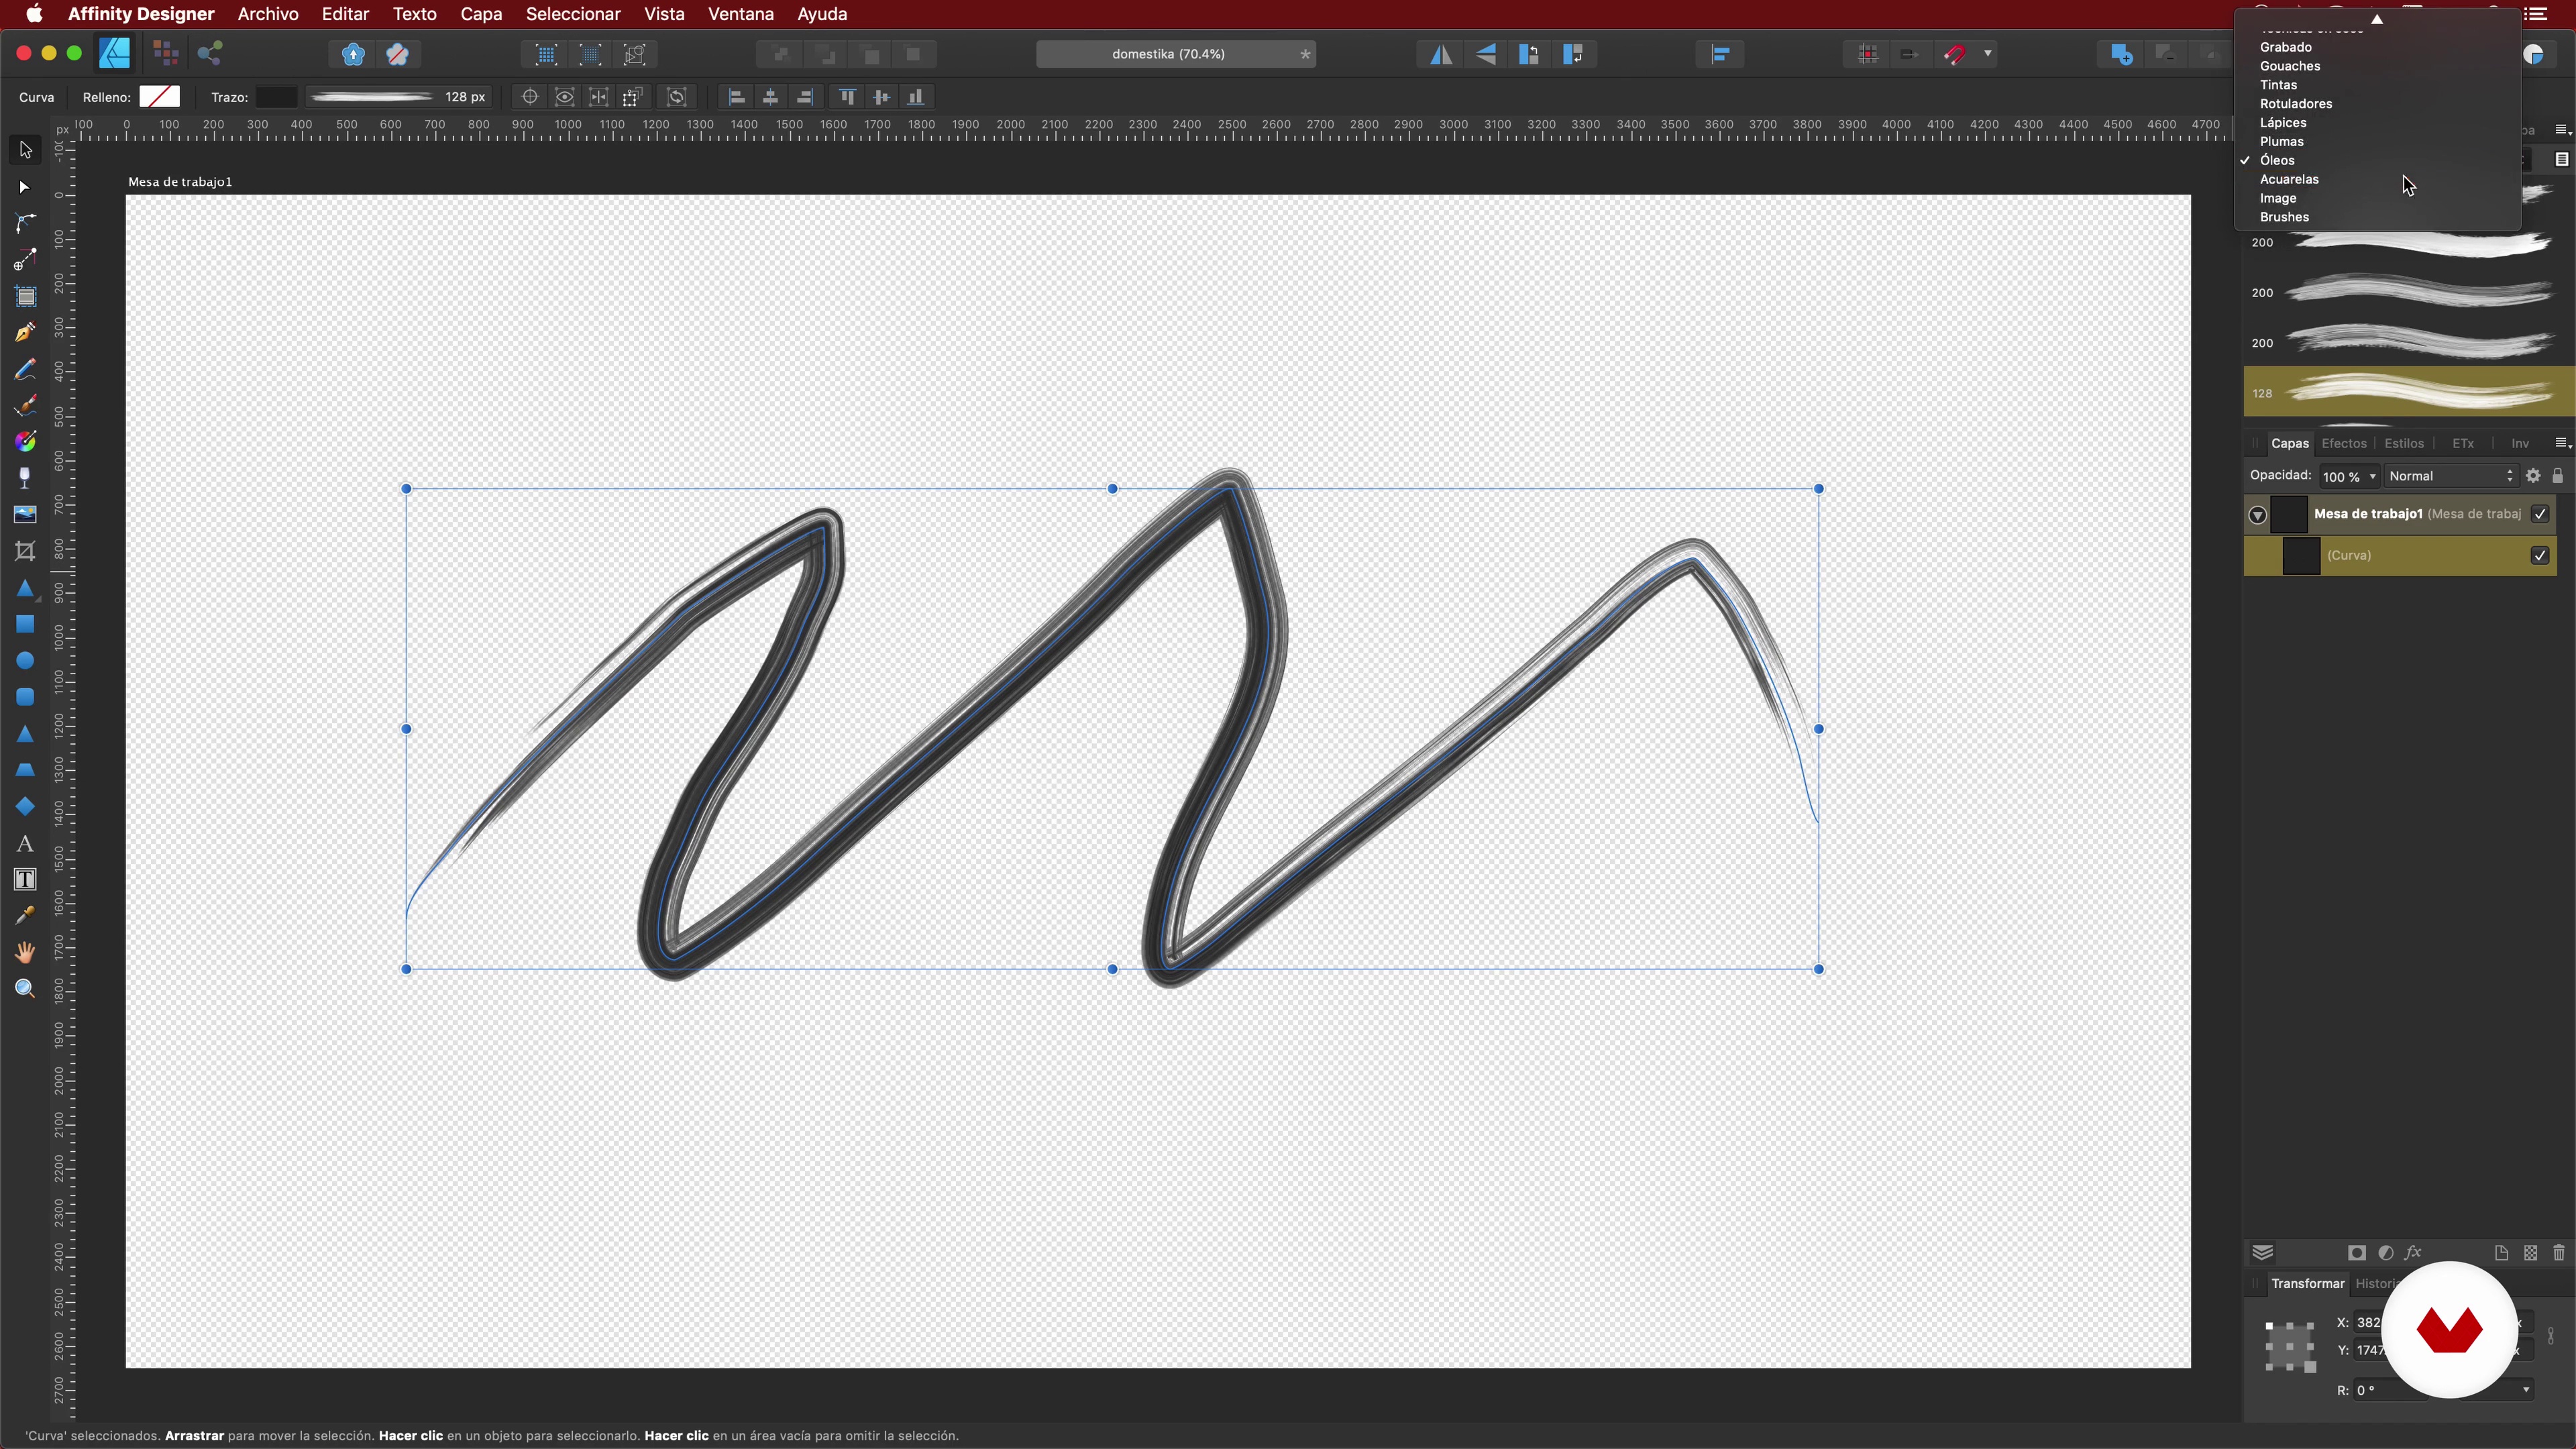Open the Capa menu
The height and width of the screenshot is (1449, 2576).
tap(481, 14)
